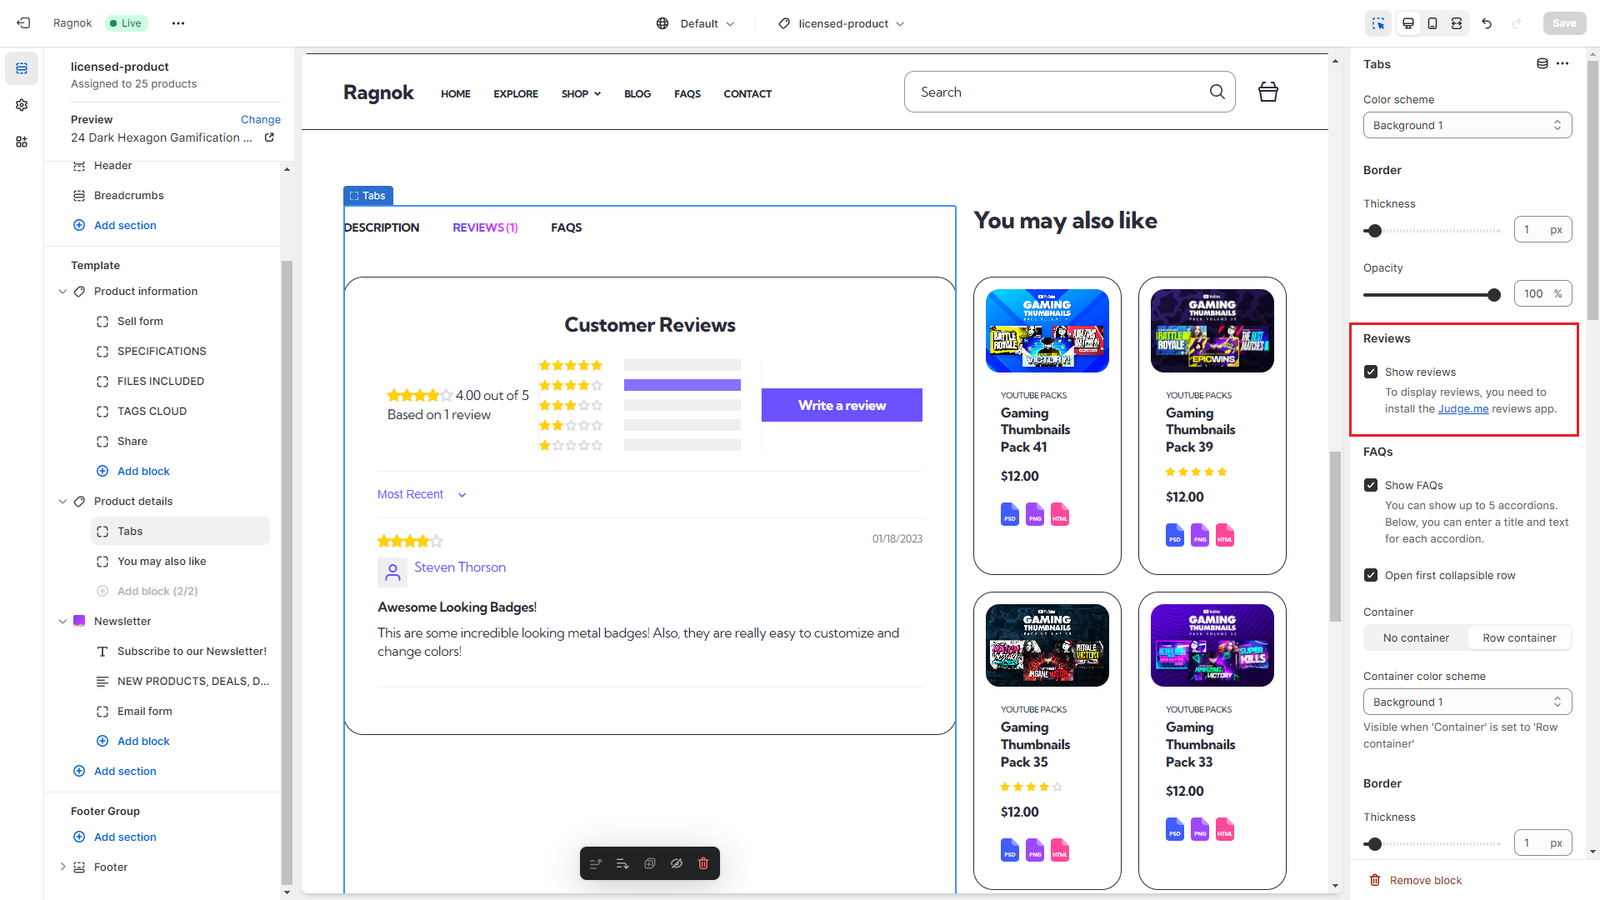Screen dimensions: 1600x900
Task: Click the Opacity percent input field
Action: click(1542, 294)
